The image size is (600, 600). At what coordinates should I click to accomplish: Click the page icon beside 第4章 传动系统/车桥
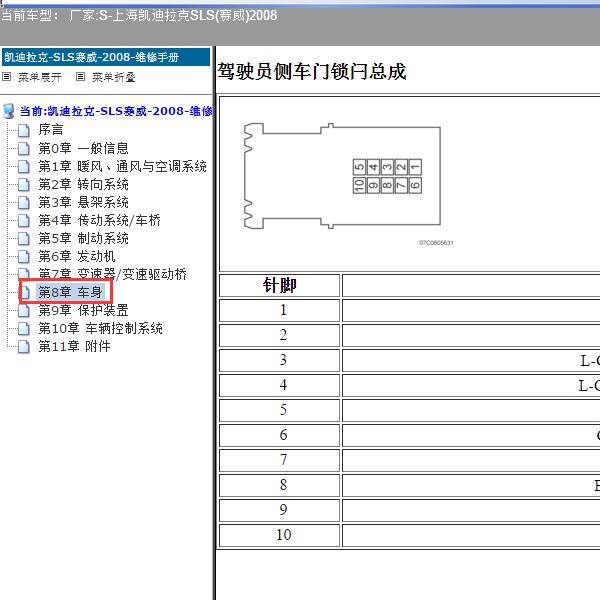coord(24,220)
